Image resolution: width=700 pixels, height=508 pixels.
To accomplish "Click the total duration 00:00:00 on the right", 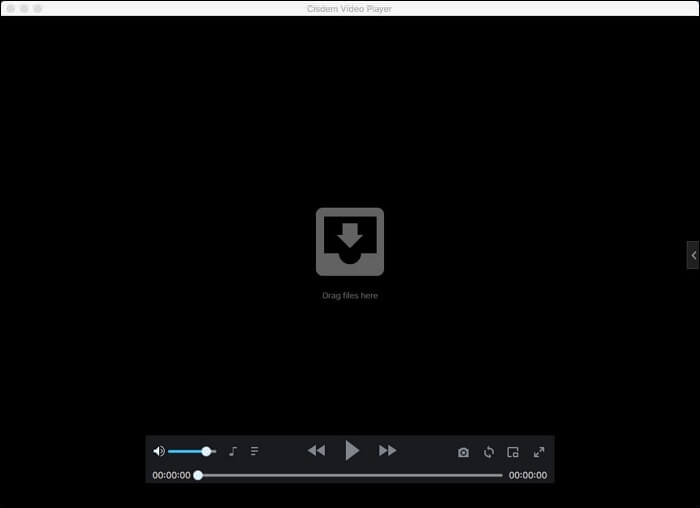I will (x=528, y=476).
